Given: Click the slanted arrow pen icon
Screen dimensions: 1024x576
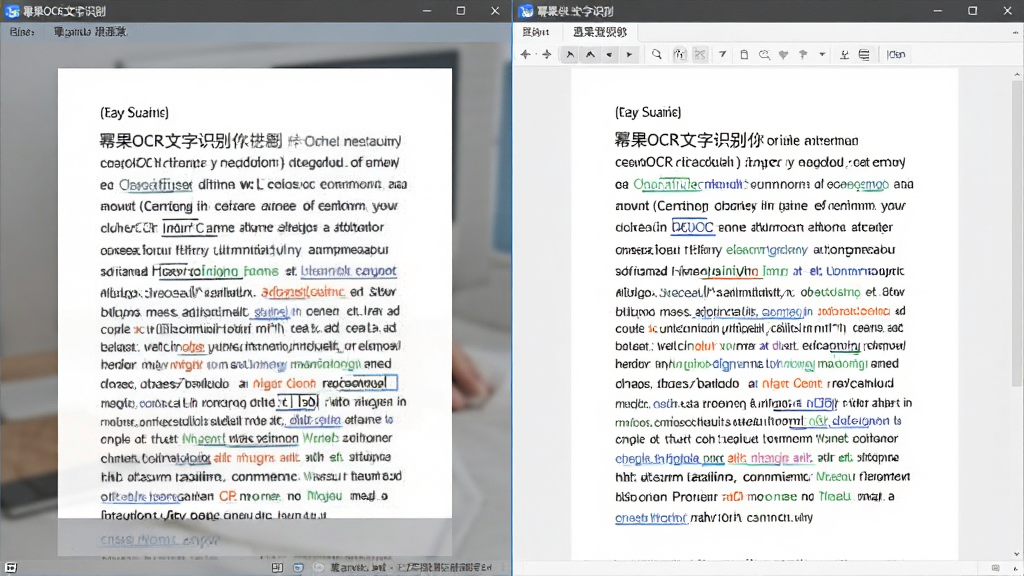Looking at the screenshot, I should tap(722, 55).
